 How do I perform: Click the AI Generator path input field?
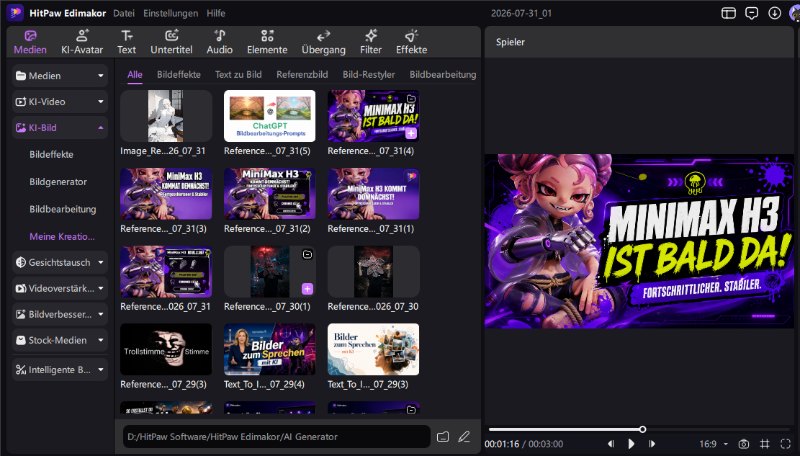click(x=277, y=437)
